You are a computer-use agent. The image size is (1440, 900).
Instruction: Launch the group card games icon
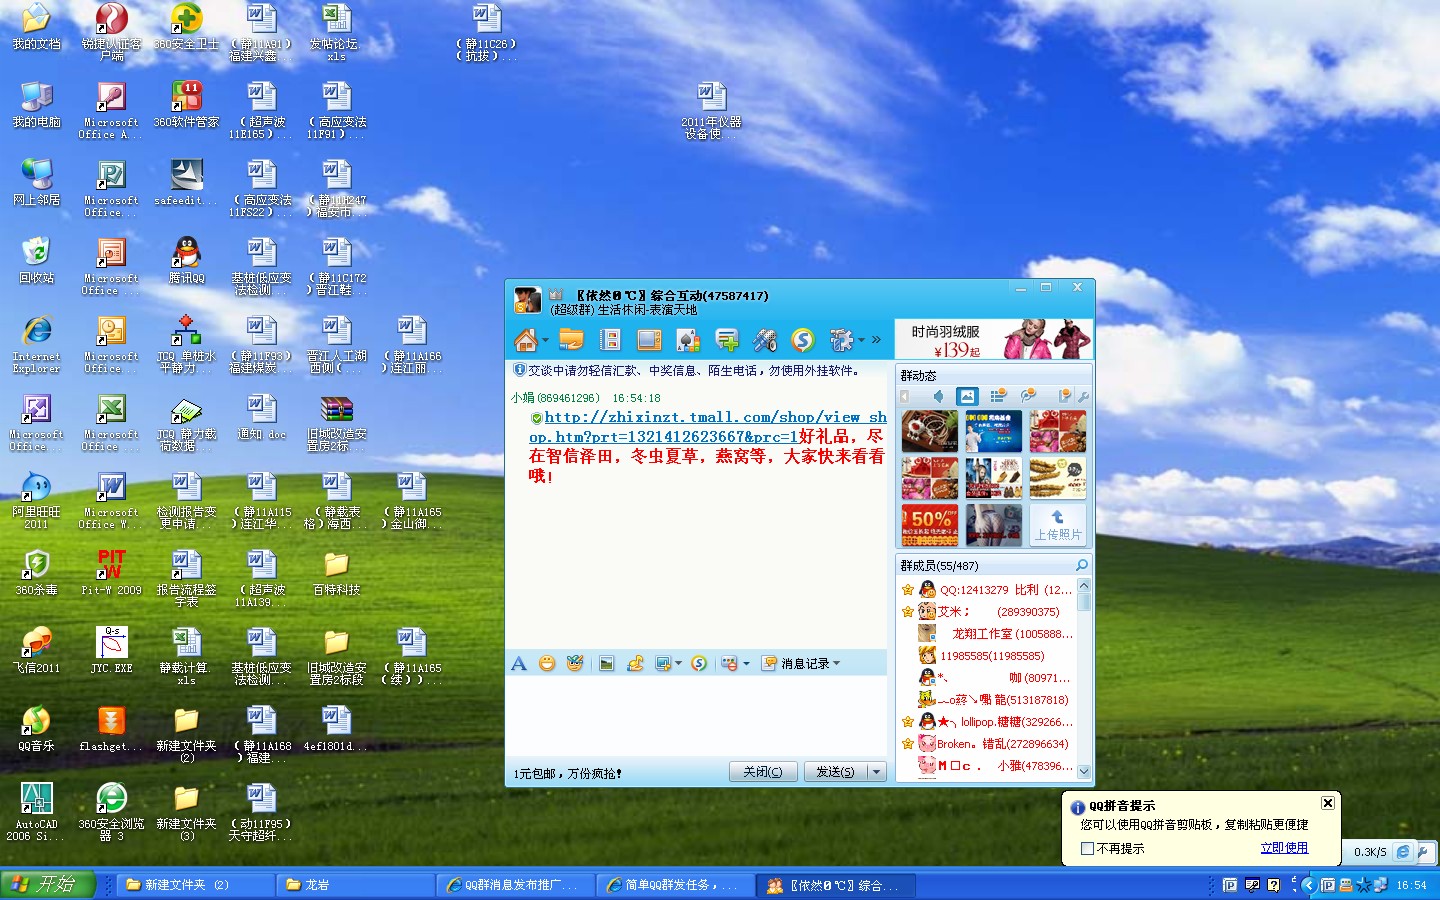(x=688, y=340)
